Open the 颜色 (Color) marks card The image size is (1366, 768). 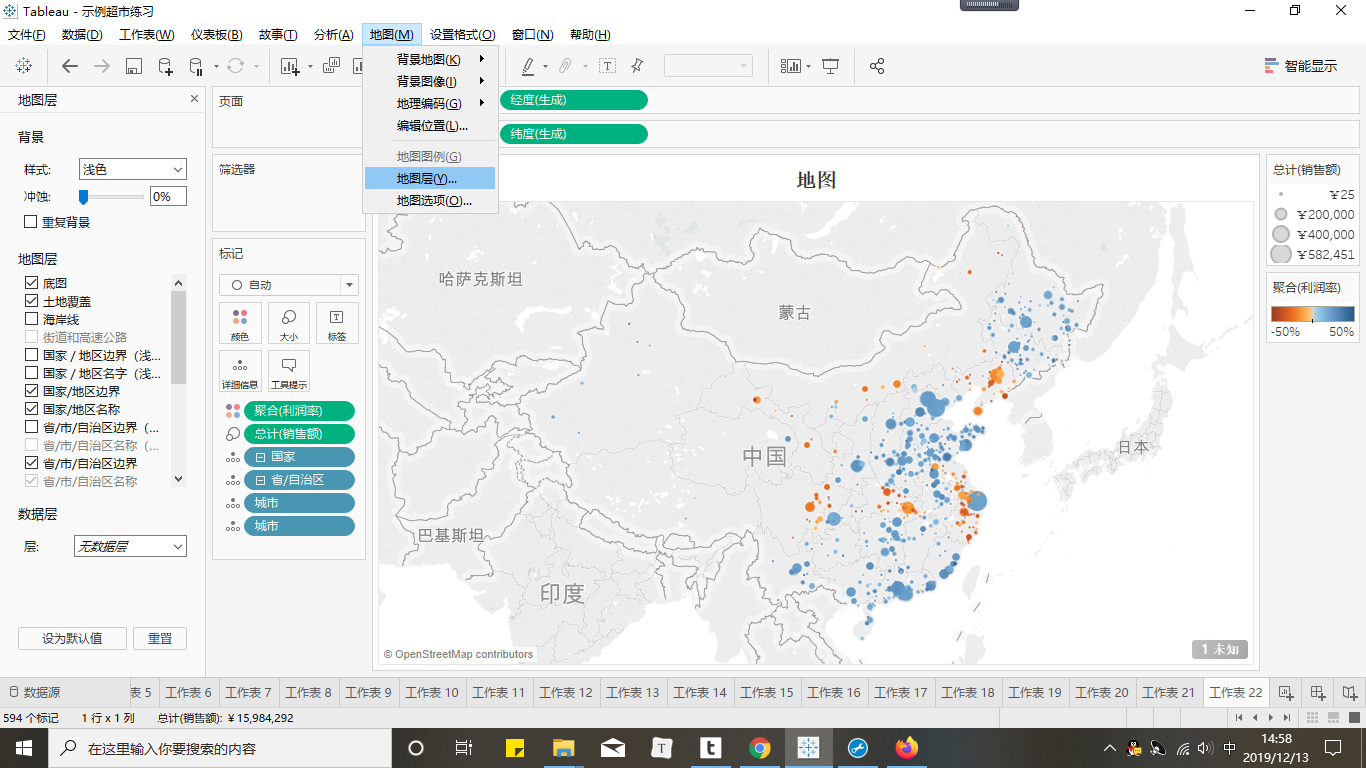point(240,323)
